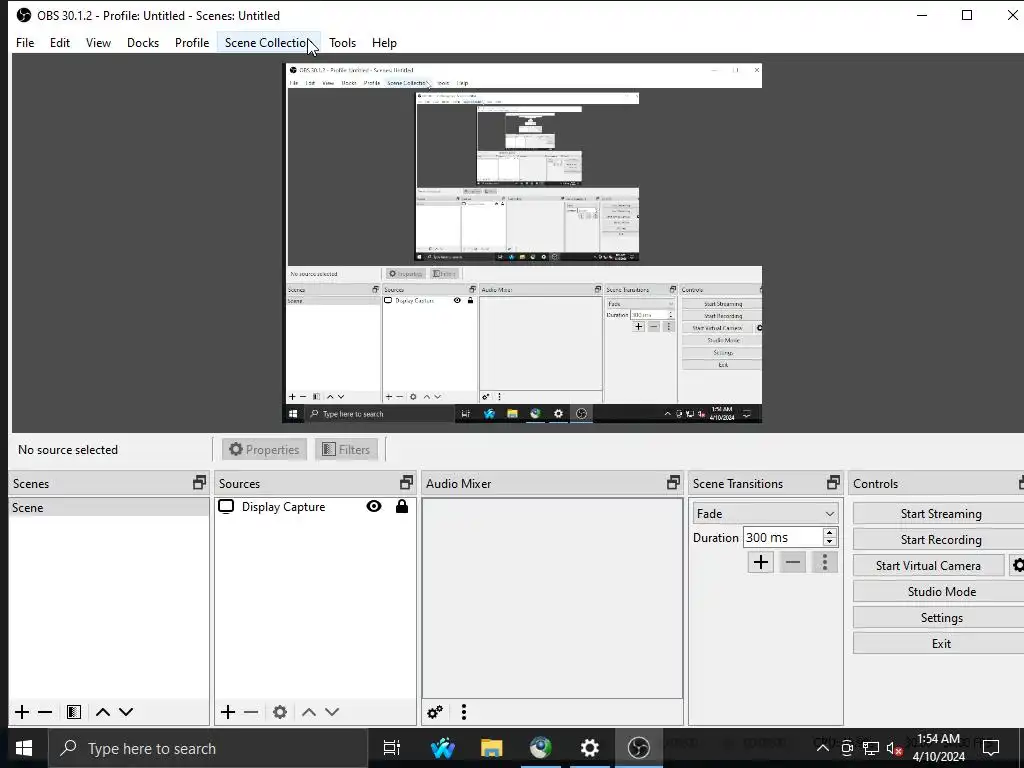Open the File menu
Image resolution: width=1024 pixels, height=768 pixels.
tap(25, 42)
